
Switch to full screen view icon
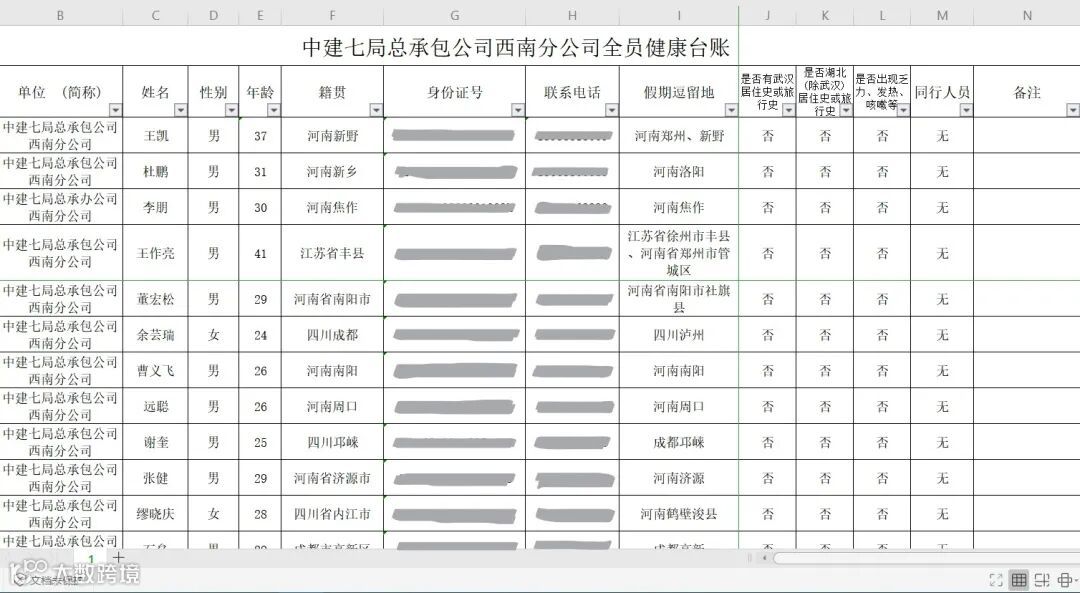(x=996, y=580)
